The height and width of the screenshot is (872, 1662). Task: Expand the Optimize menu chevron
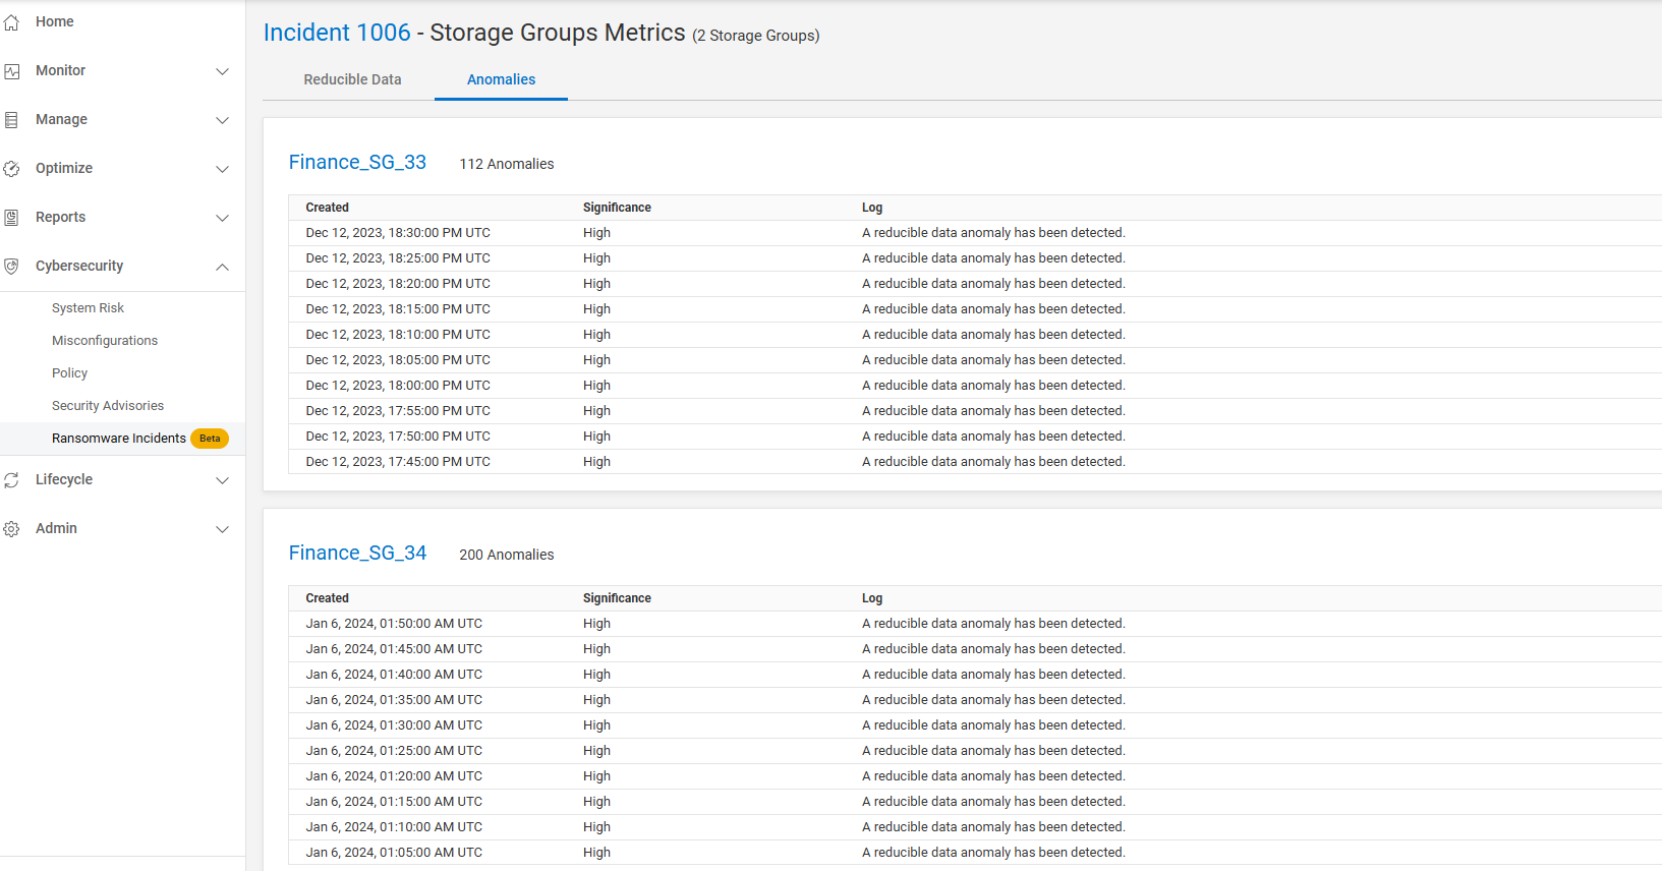(223, 169)
